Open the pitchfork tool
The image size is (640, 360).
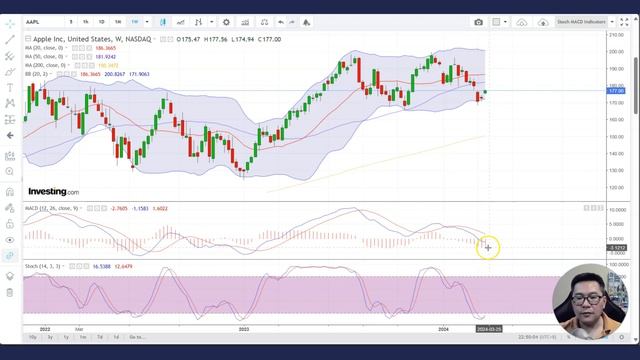point(10,56)
